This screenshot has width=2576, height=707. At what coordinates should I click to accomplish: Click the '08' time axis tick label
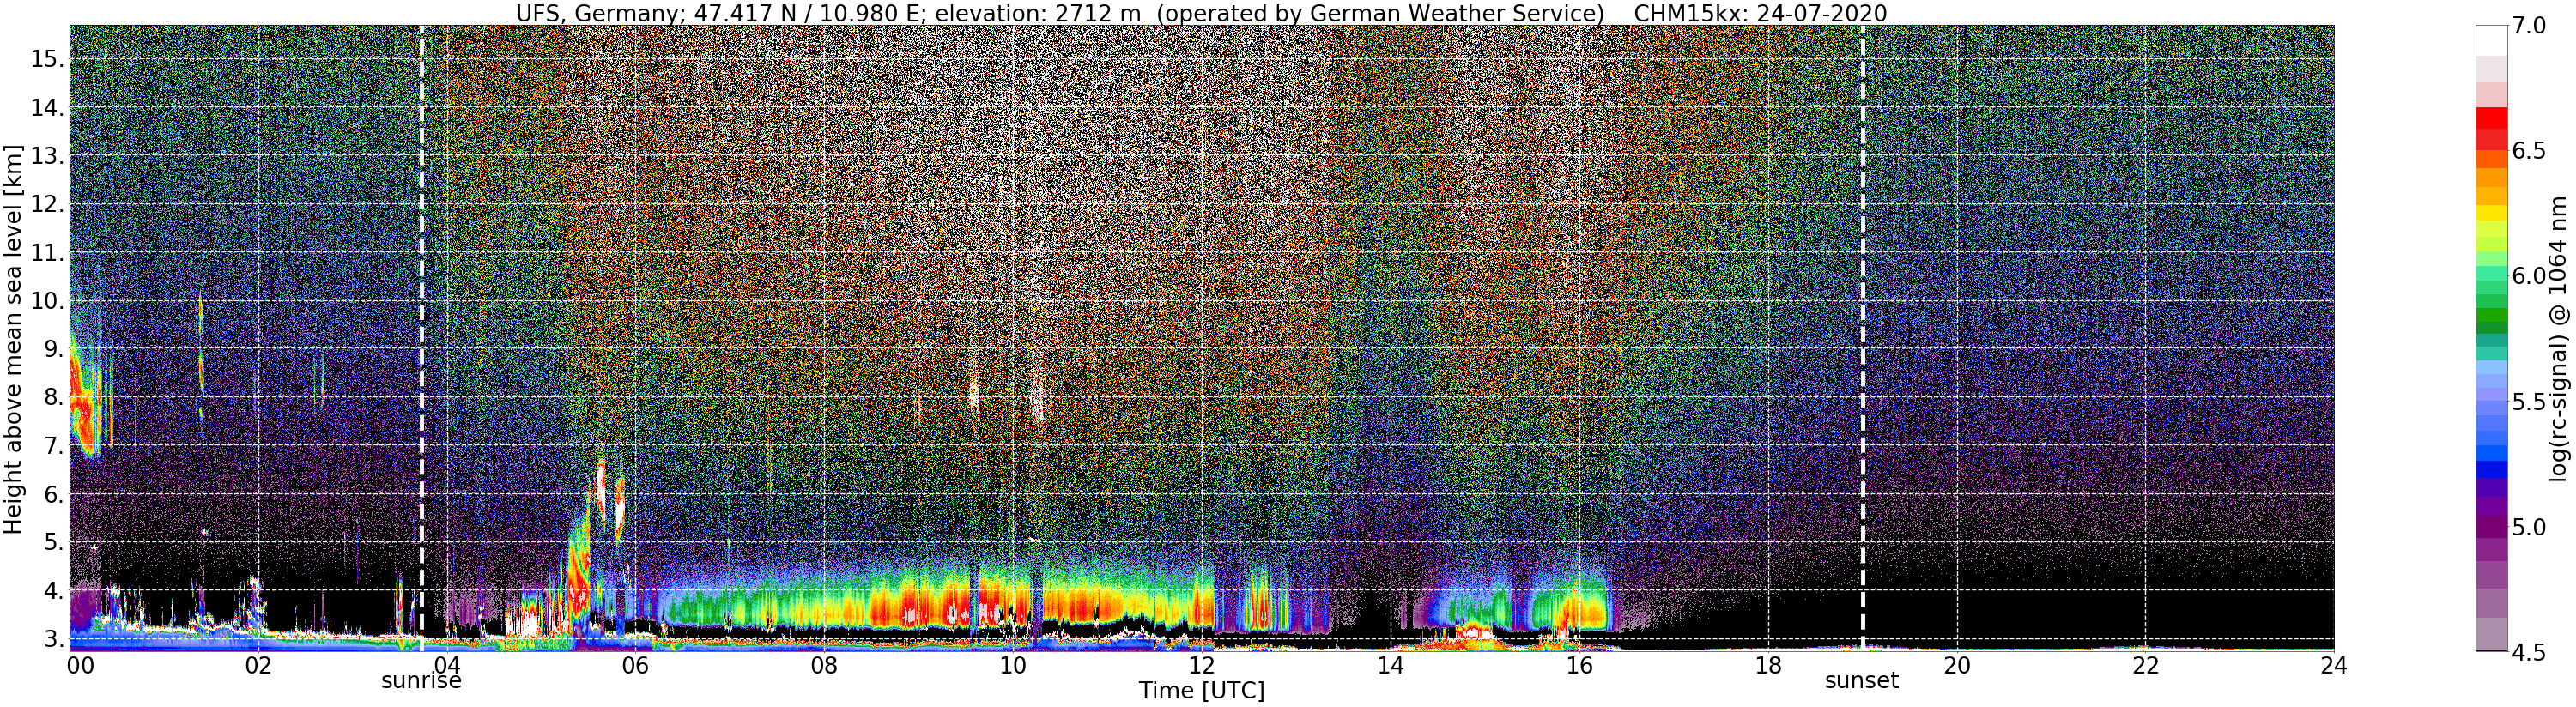(x=824, y=665)
